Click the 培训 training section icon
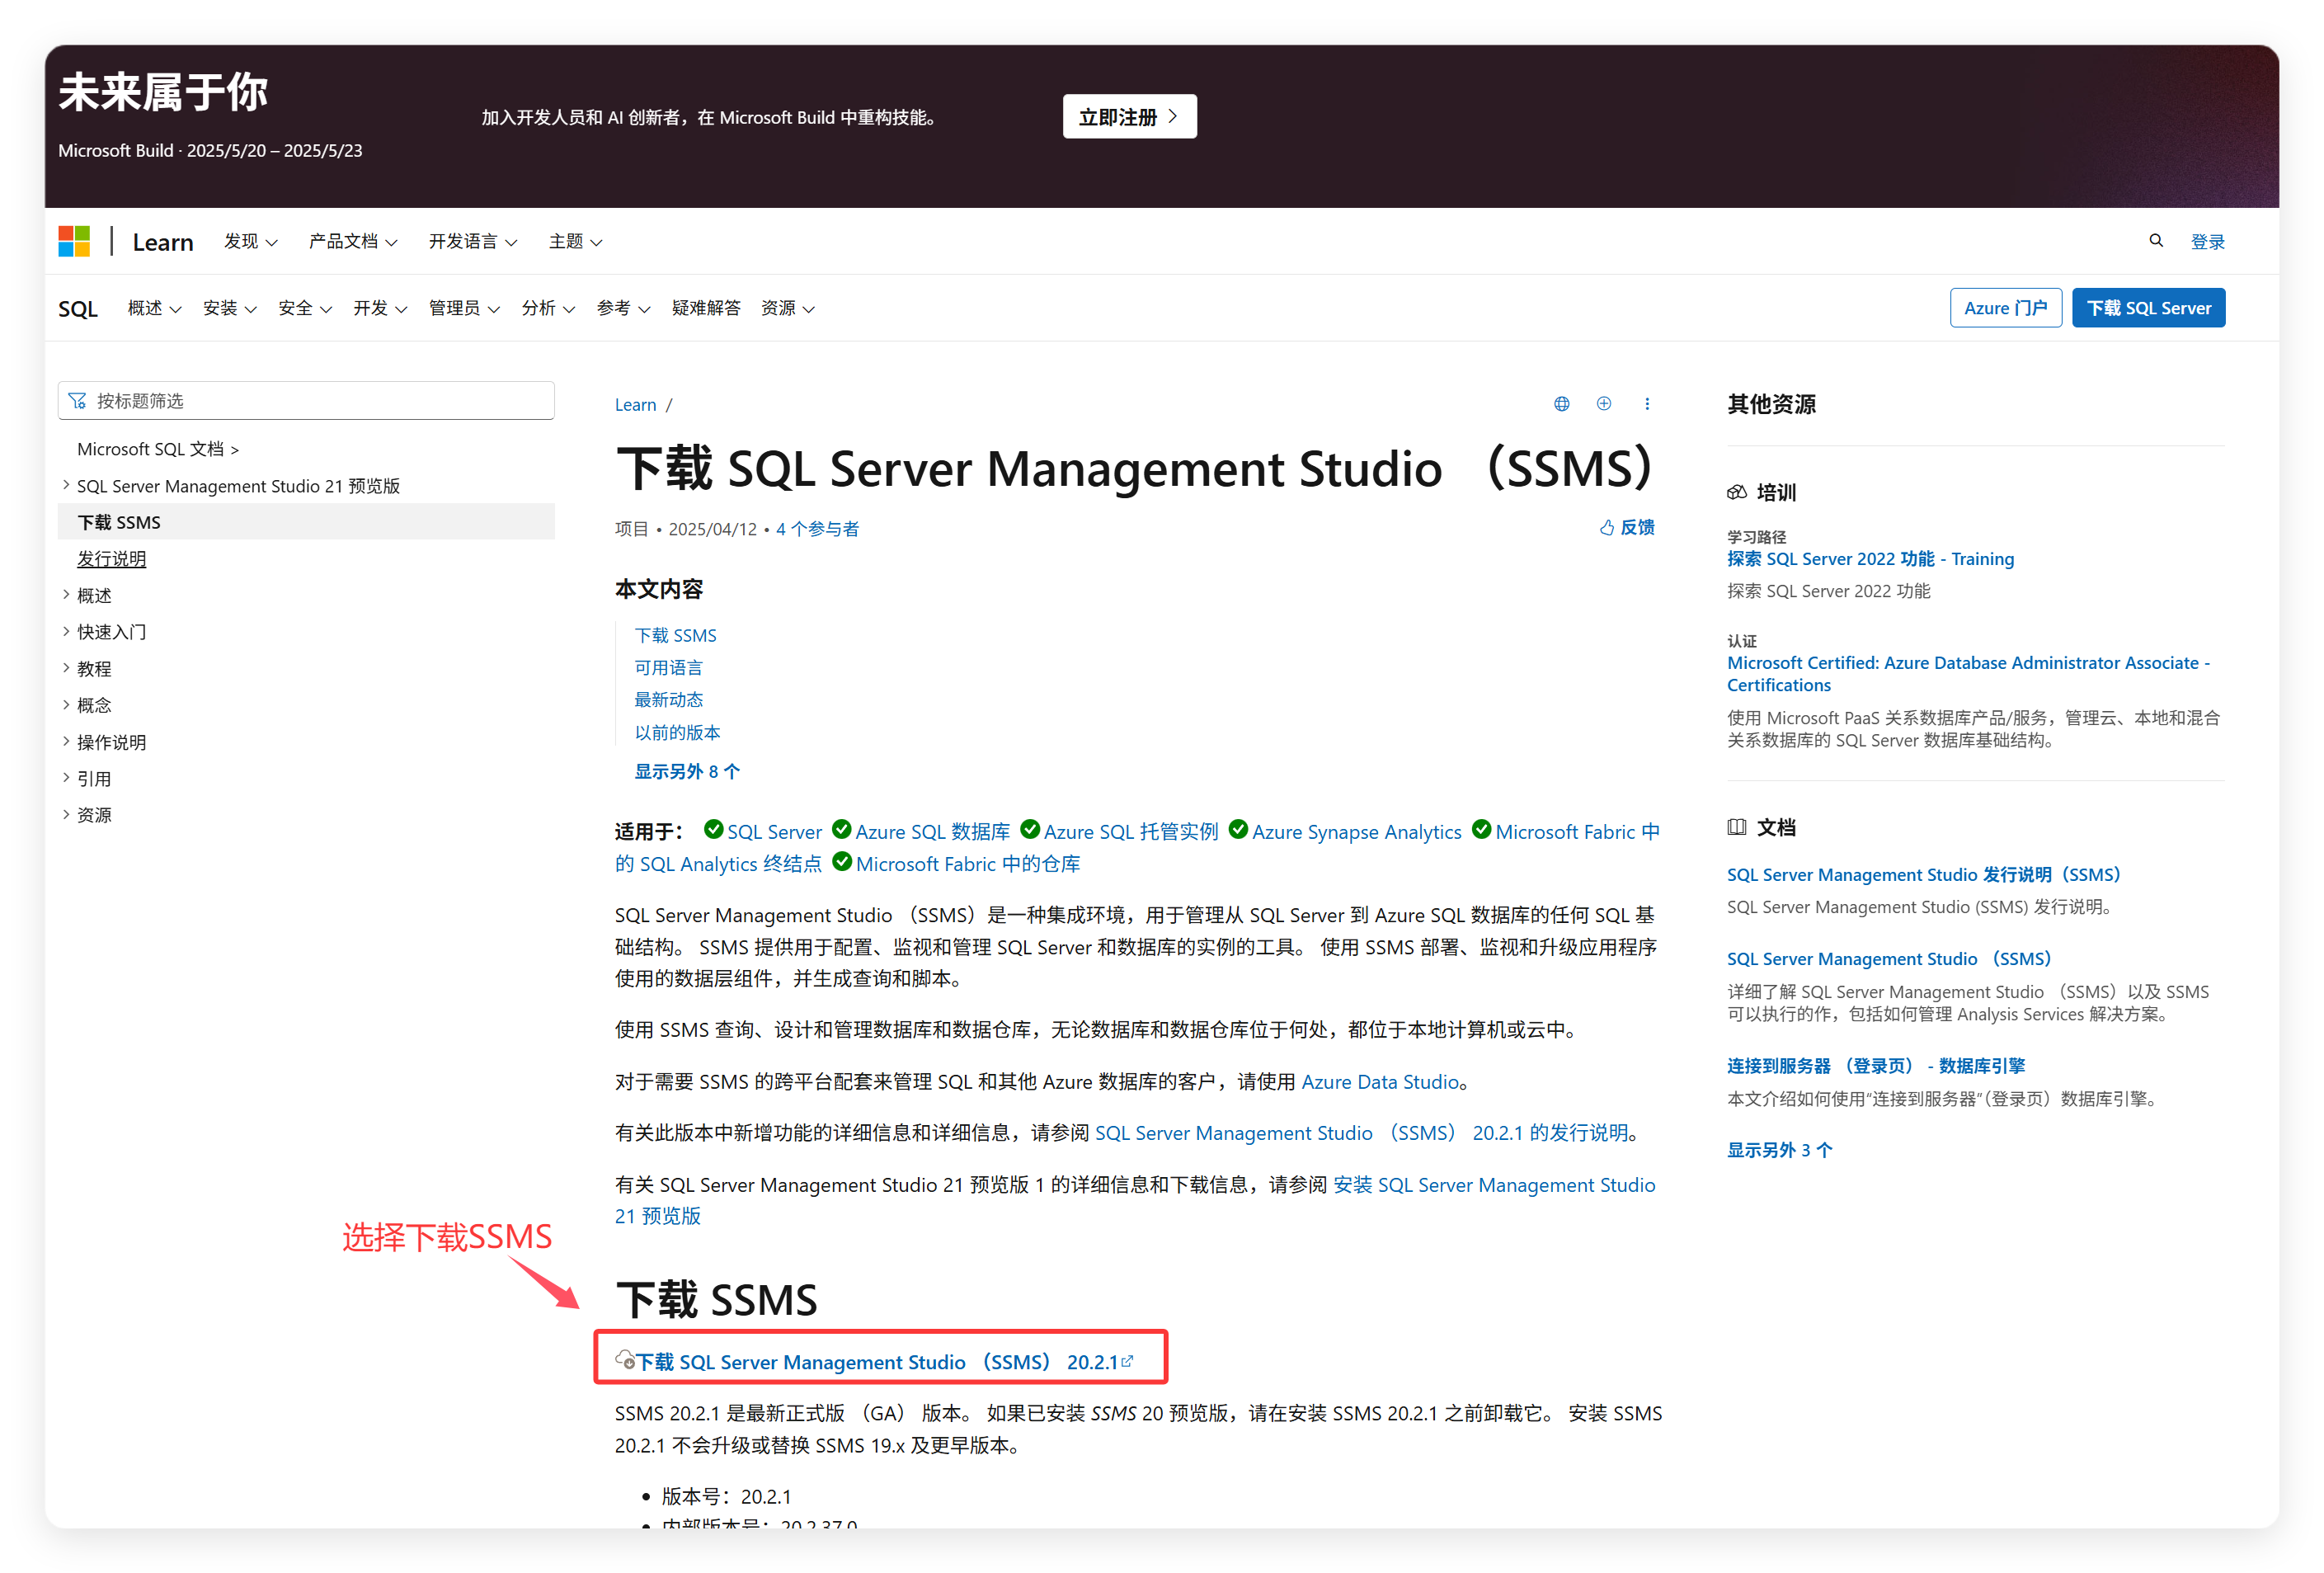 [1736, 492]
